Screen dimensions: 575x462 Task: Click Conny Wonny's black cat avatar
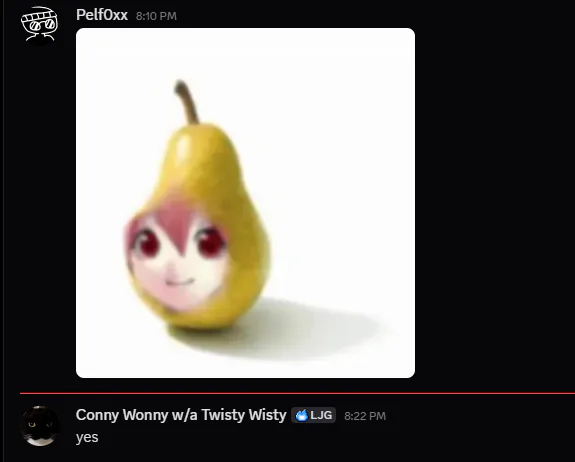(x=40, y=425)
